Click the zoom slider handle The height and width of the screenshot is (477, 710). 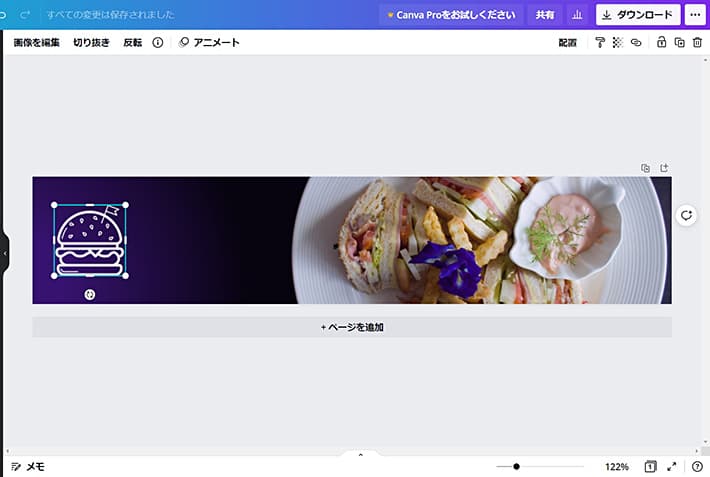pyautogui.click(x=516, y=467)
